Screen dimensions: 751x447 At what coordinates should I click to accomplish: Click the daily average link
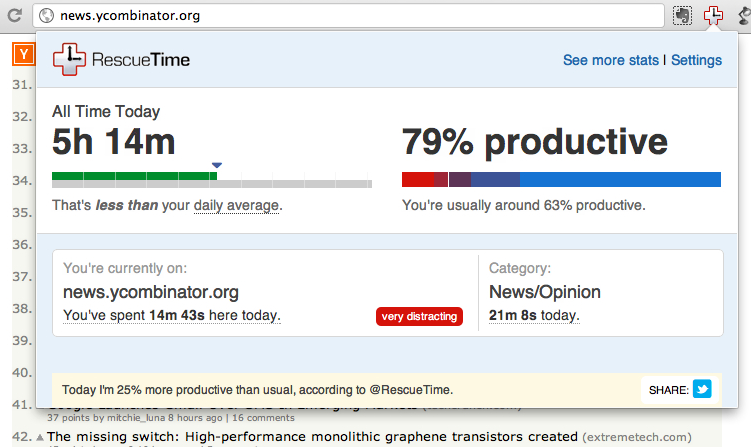pos(236,205)
